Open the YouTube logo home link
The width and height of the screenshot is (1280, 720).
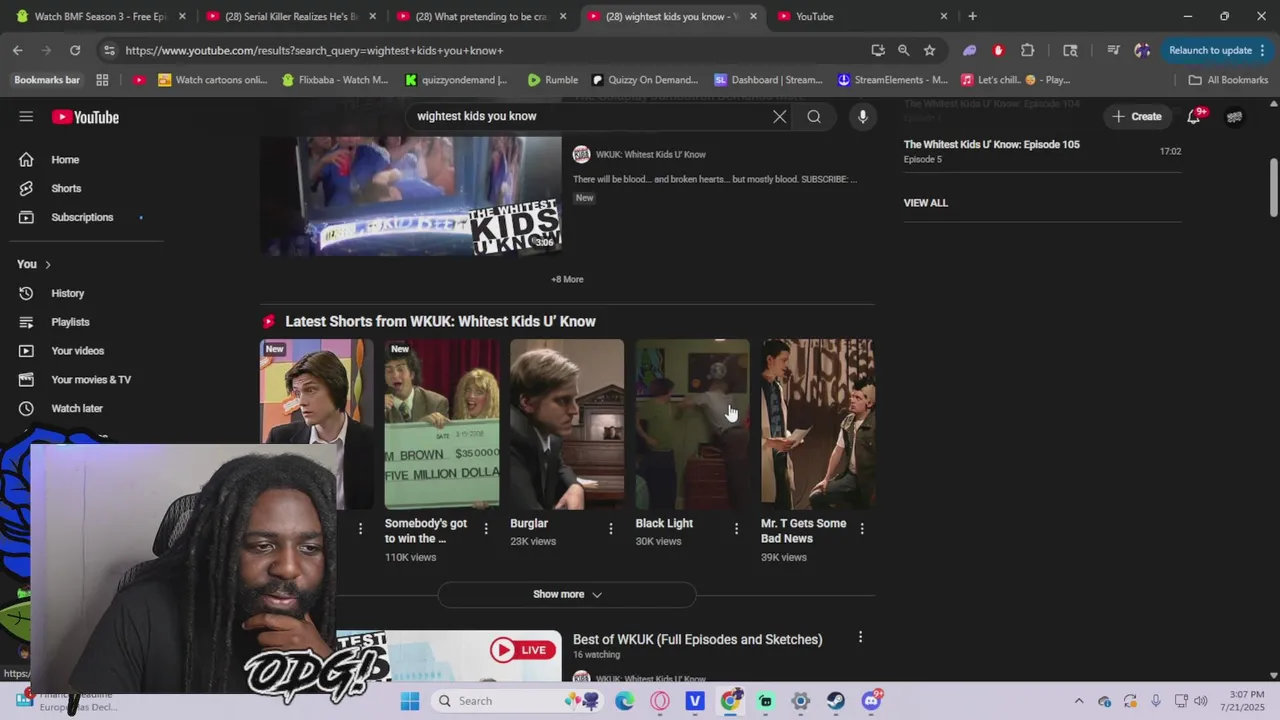coord(85,117)
